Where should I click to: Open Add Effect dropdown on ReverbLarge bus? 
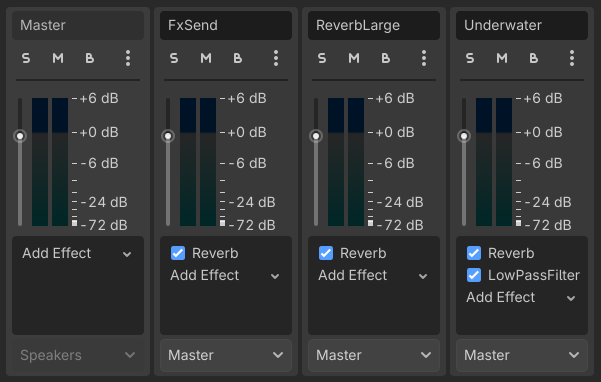click(374, 275)
